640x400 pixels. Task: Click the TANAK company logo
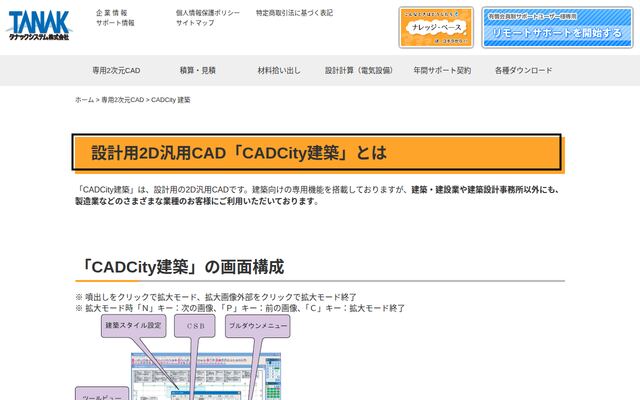click(39, 25)
